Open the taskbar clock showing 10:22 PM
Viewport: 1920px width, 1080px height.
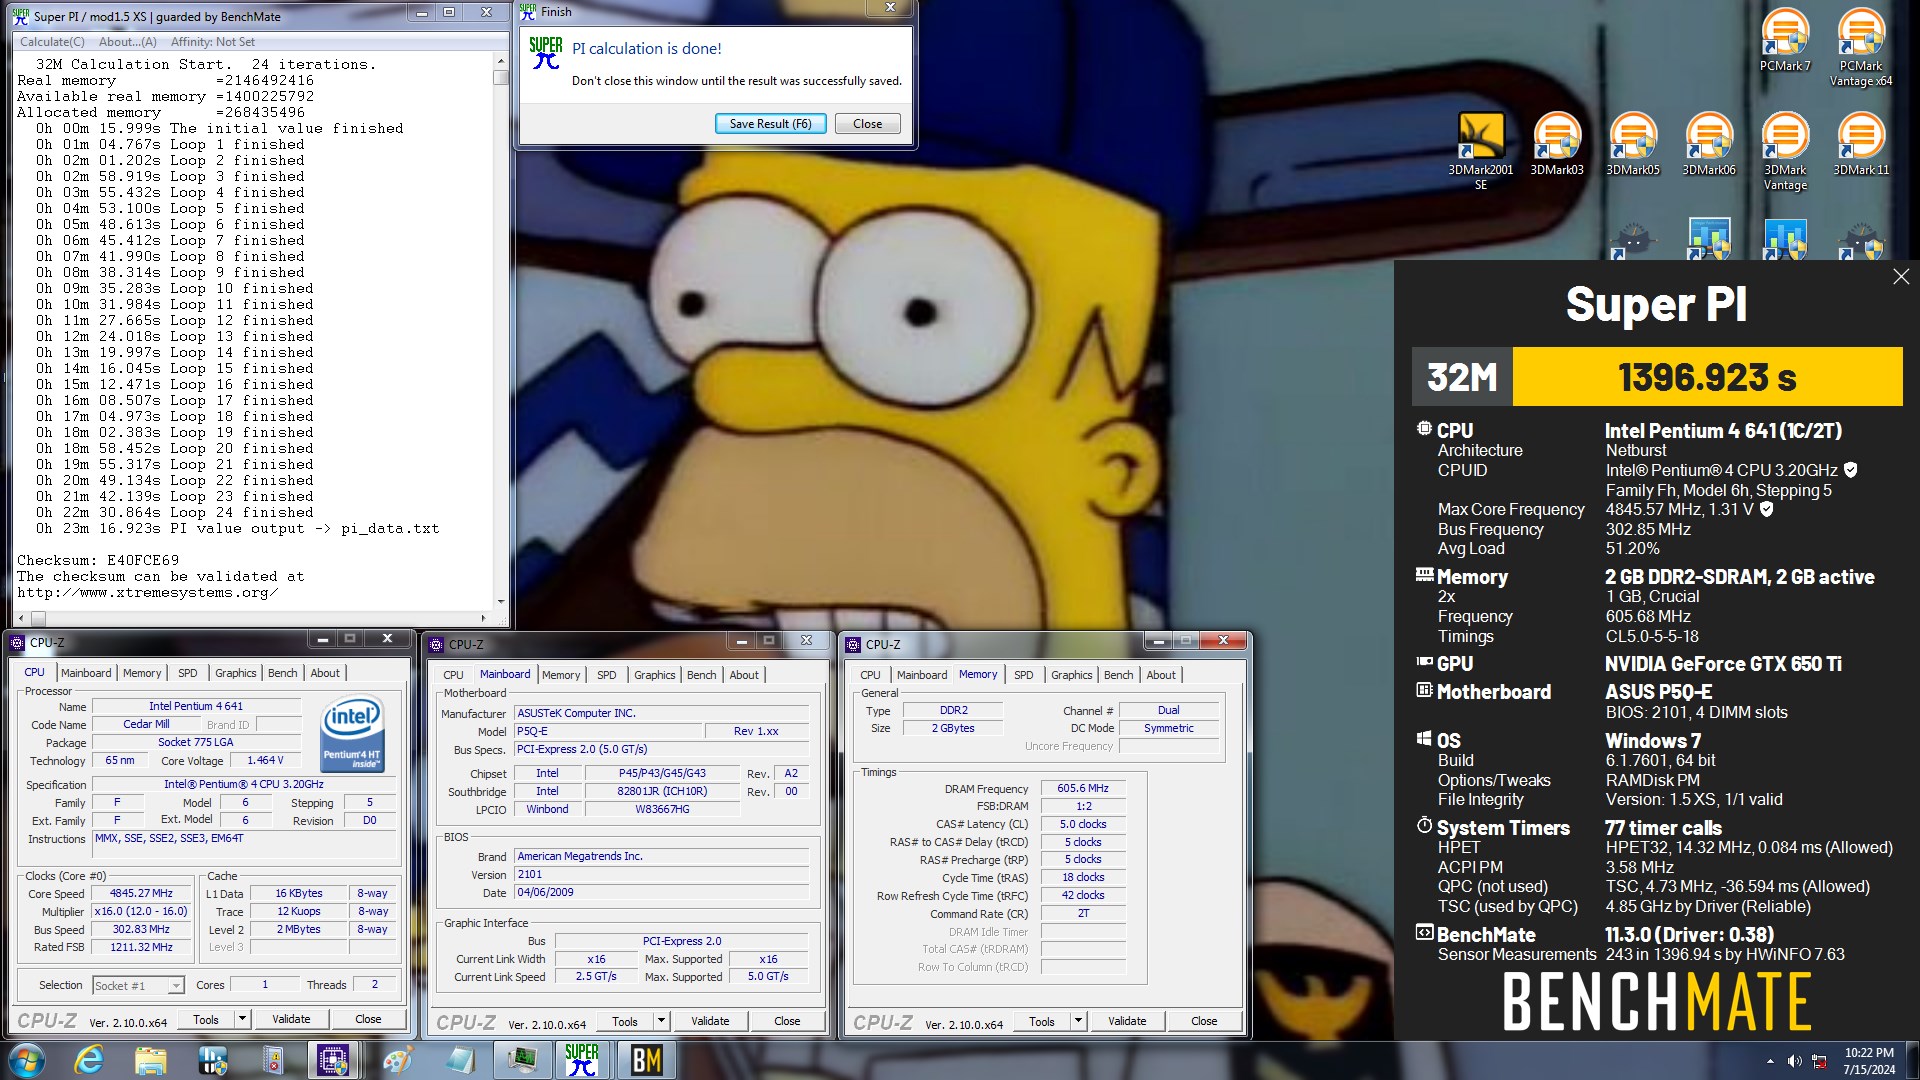1869,1061
